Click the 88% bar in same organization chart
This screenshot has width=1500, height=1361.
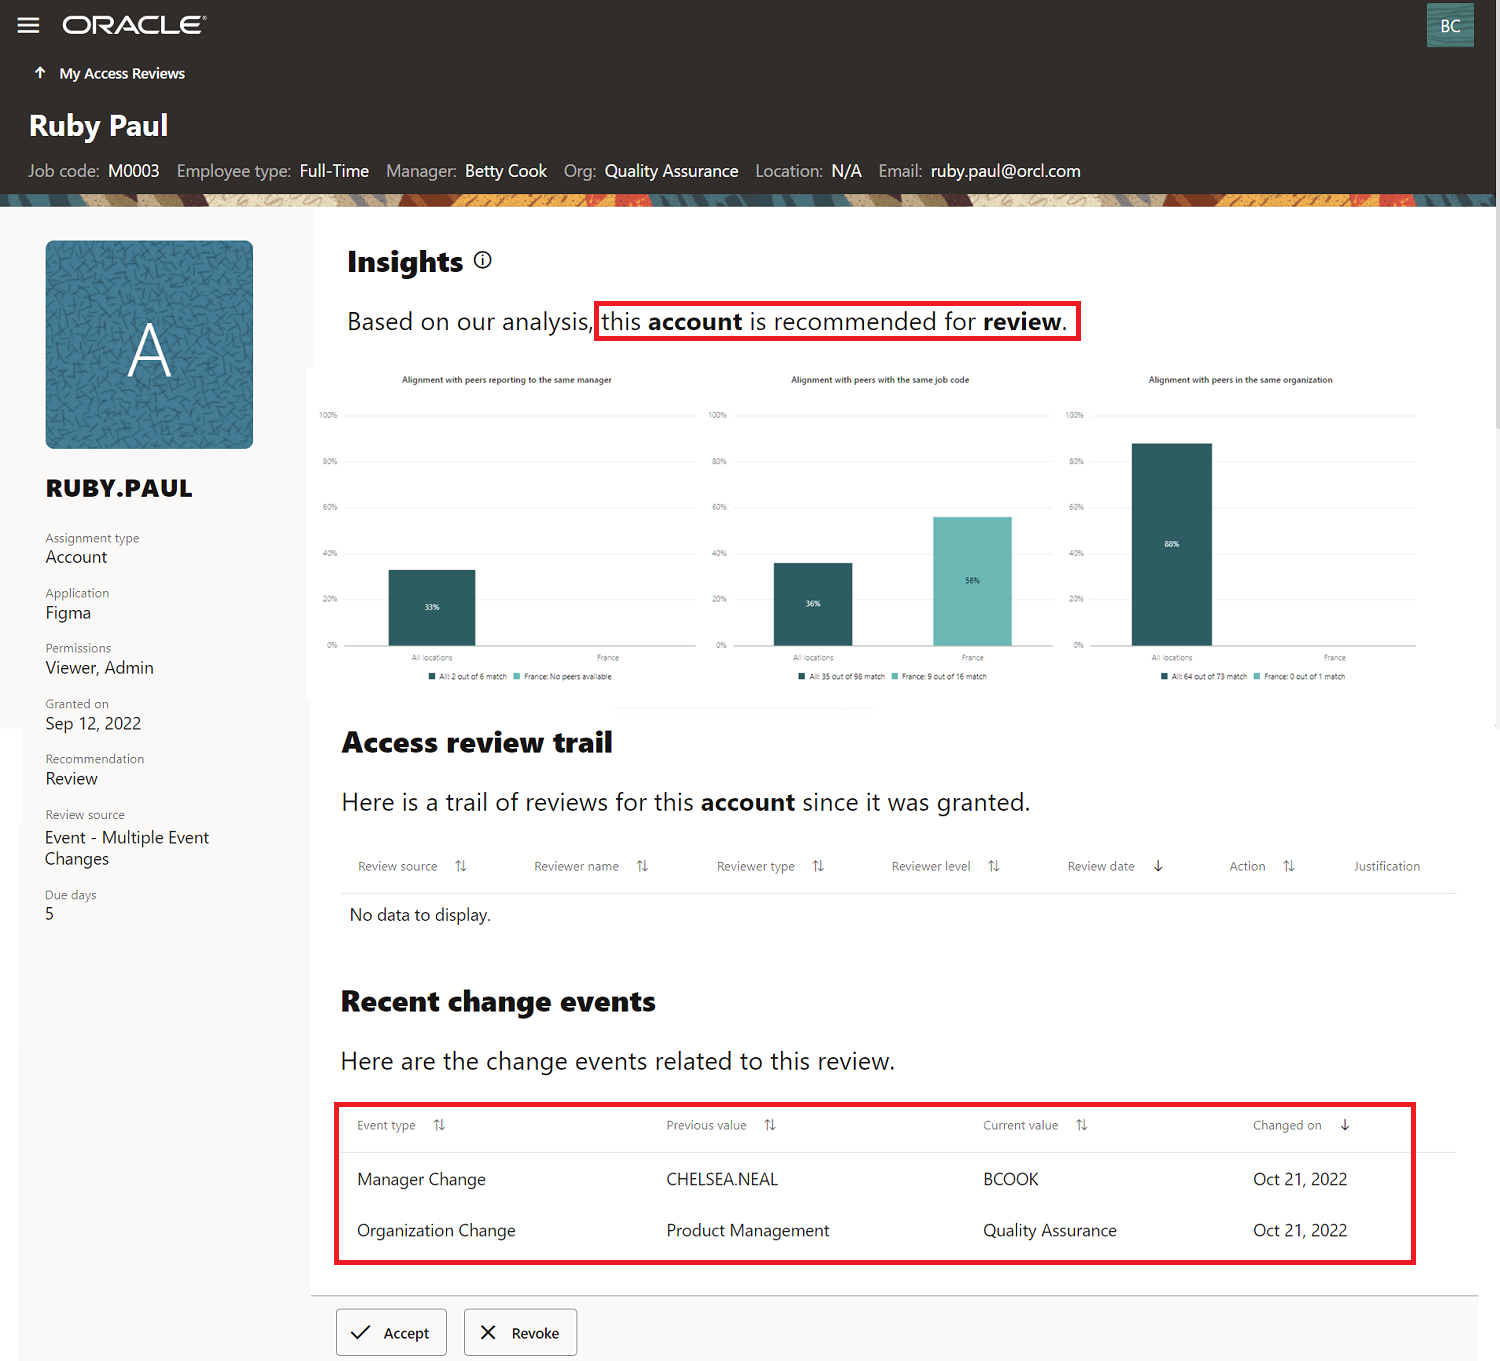click(x=1172, y=544)
